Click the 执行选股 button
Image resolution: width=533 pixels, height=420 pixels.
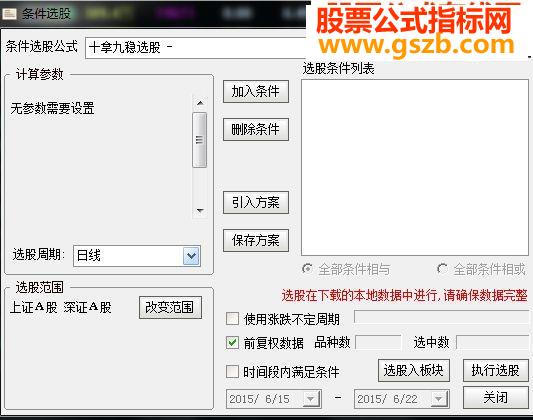496,370
